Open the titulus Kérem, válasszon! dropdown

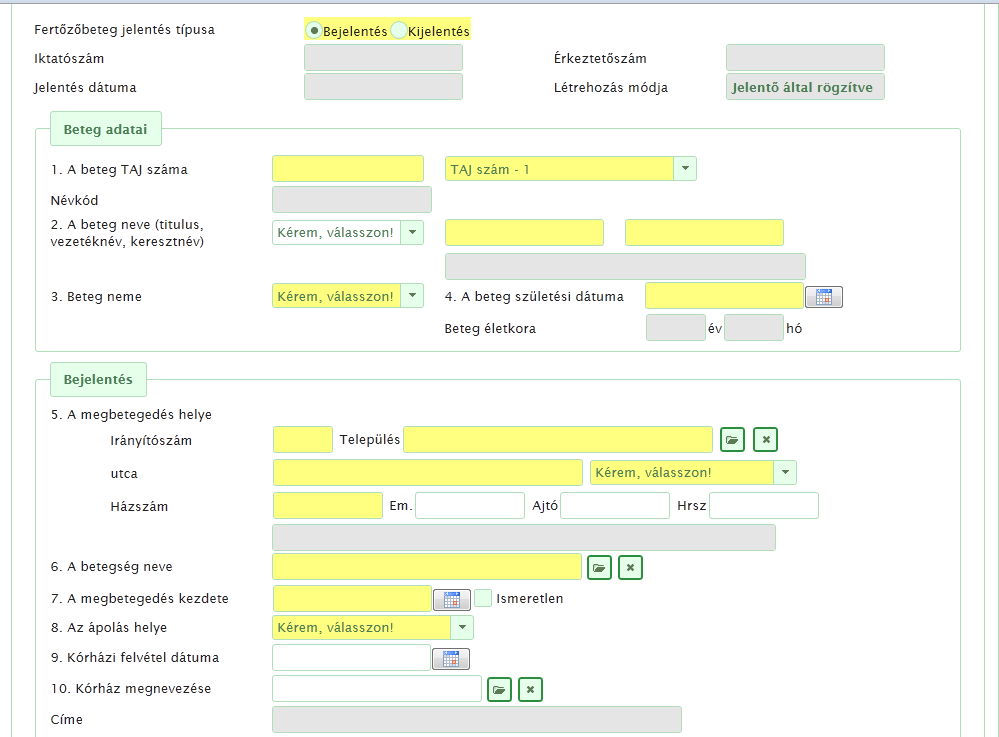click(x=412, y=233)
